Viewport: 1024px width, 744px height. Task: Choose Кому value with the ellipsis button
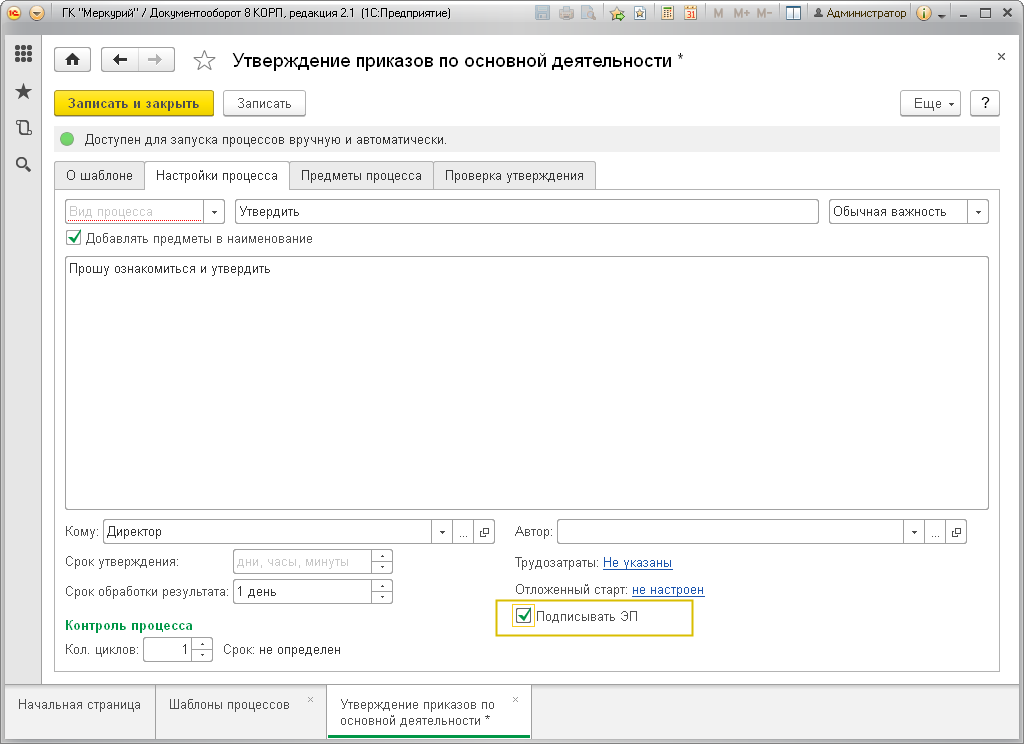(x=463, y=532)
